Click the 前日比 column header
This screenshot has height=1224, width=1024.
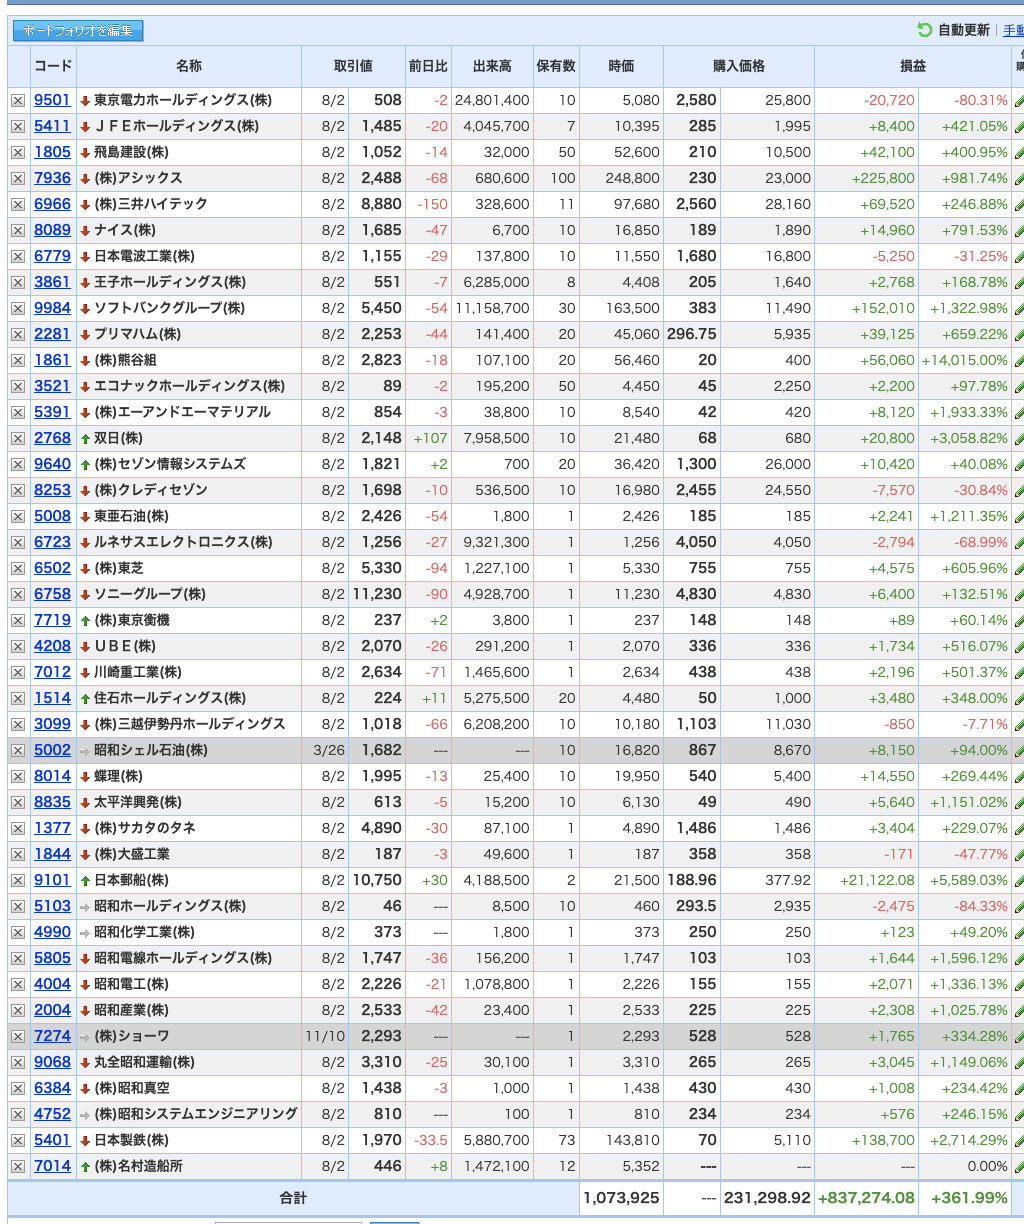click(x=428, y=66)
